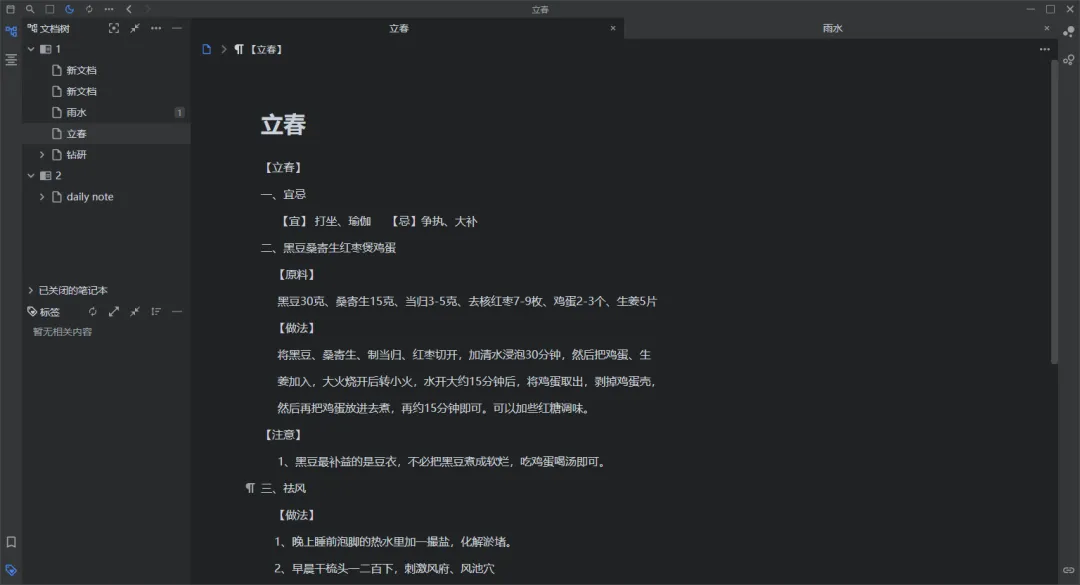Select the 文档树 panel icon in left dock
The image size is (1080, 585).
tap(11, 31)
